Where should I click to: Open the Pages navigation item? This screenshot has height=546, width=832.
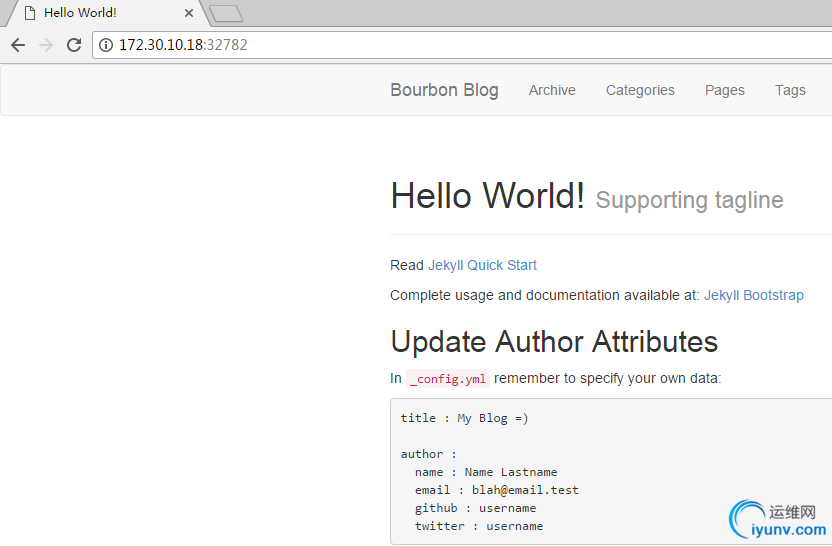tap(724, 90)
